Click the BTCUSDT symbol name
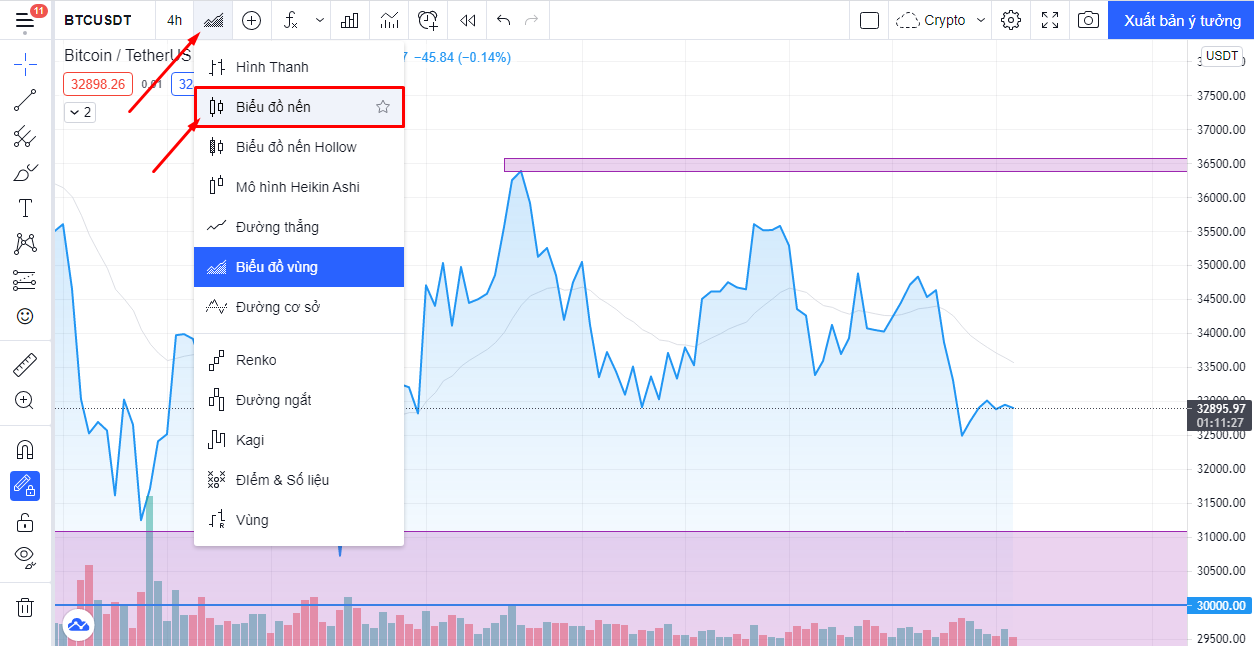The height and width of the screenshot is (646, 1254). click(x=97, y=20)
